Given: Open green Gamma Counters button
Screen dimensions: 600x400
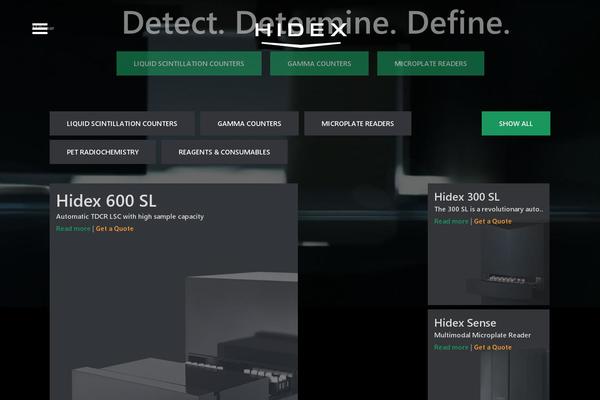Looking at the screenshot, I should pyautogui.click(x=319, y=64).
